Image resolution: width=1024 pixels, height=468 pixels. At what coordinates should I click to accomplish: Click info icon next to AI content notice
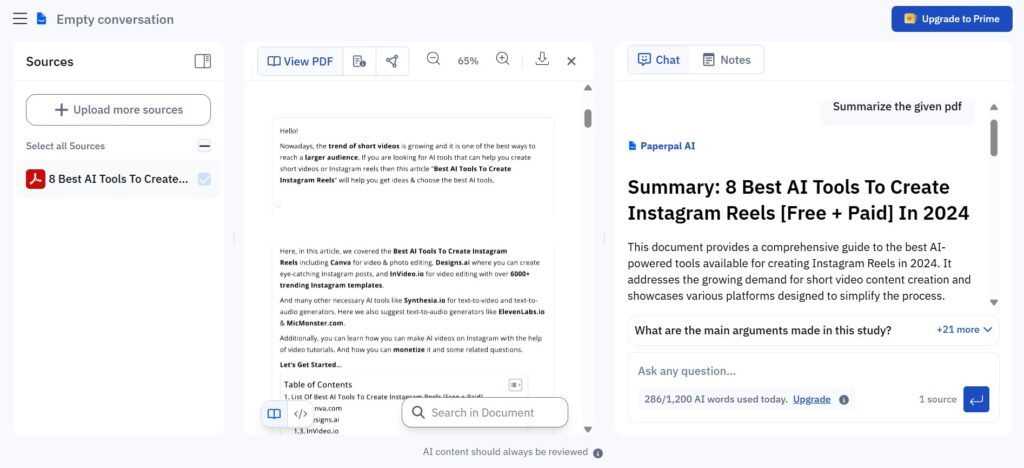pyautogui.click(x=598, y=452)
